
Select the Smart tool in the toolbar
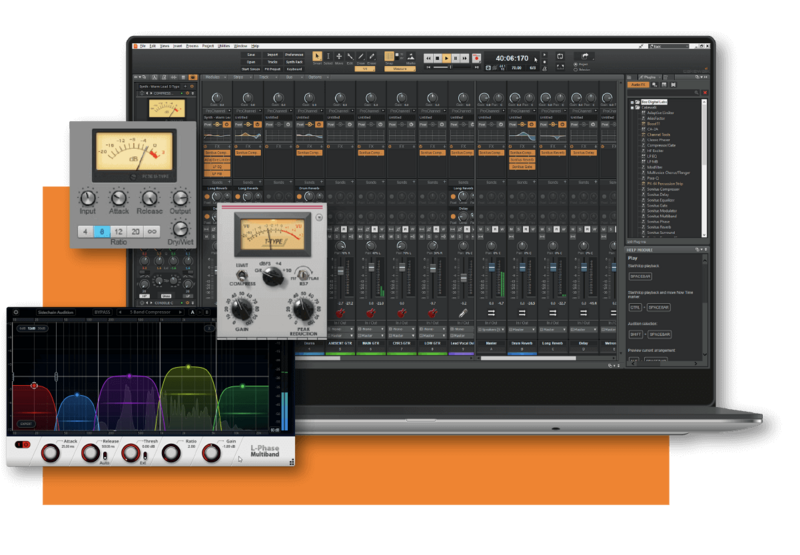coord(318,56)
